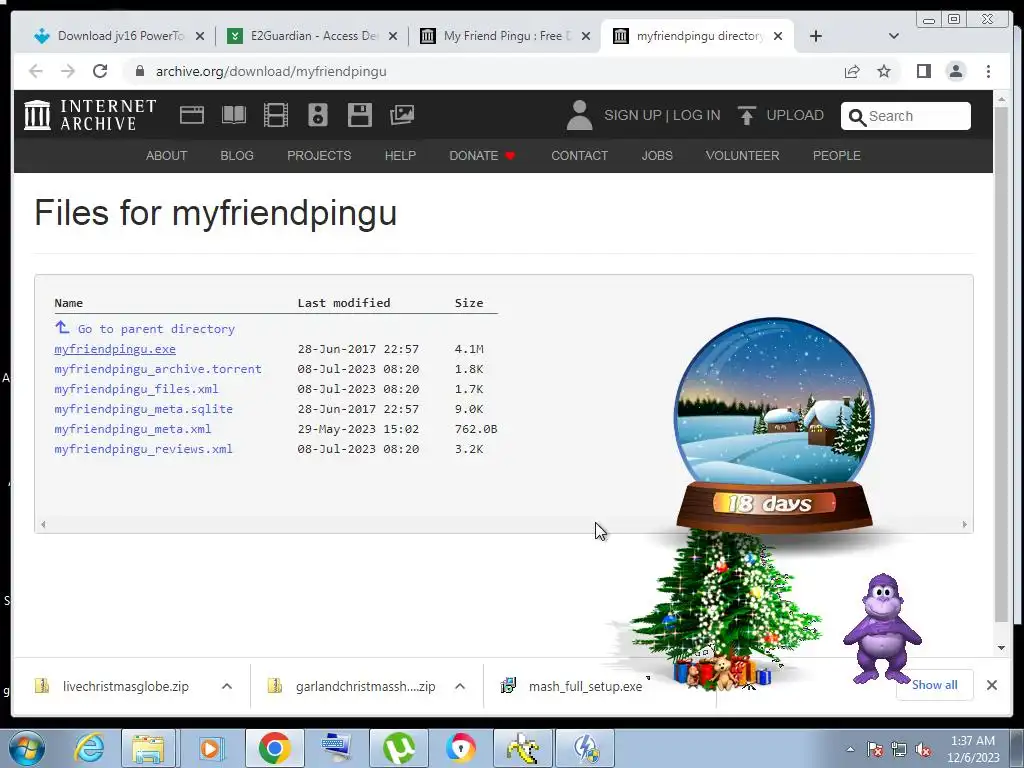
Task: Open the DONATE menu item
Action: [x=482, y=155]
